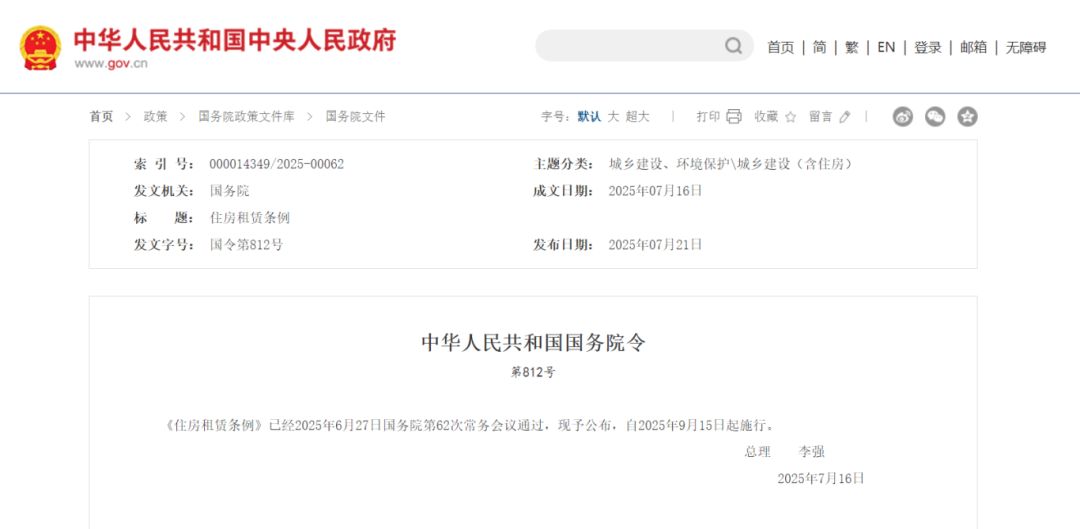The height and width of the screenshot is (529, 1080).
Task: Click heading 中华人民共和国国务院令
Action: (534, 342)
